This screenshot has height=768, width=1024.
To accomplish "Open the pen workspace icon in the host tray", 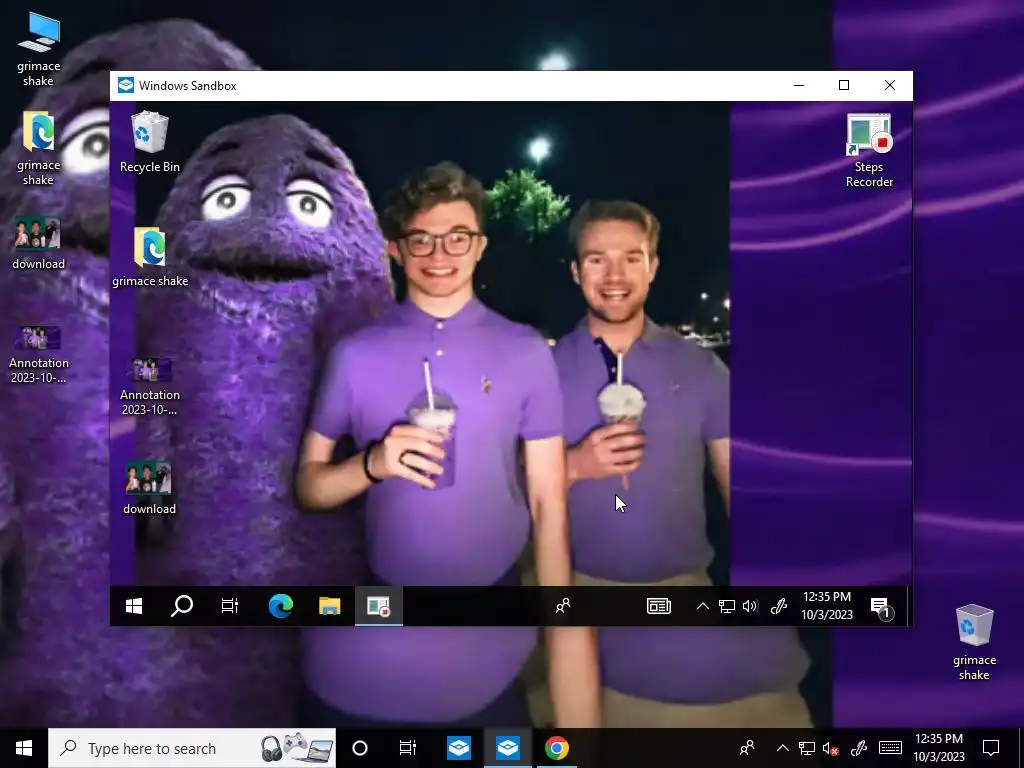I will [x=859, y=748].
